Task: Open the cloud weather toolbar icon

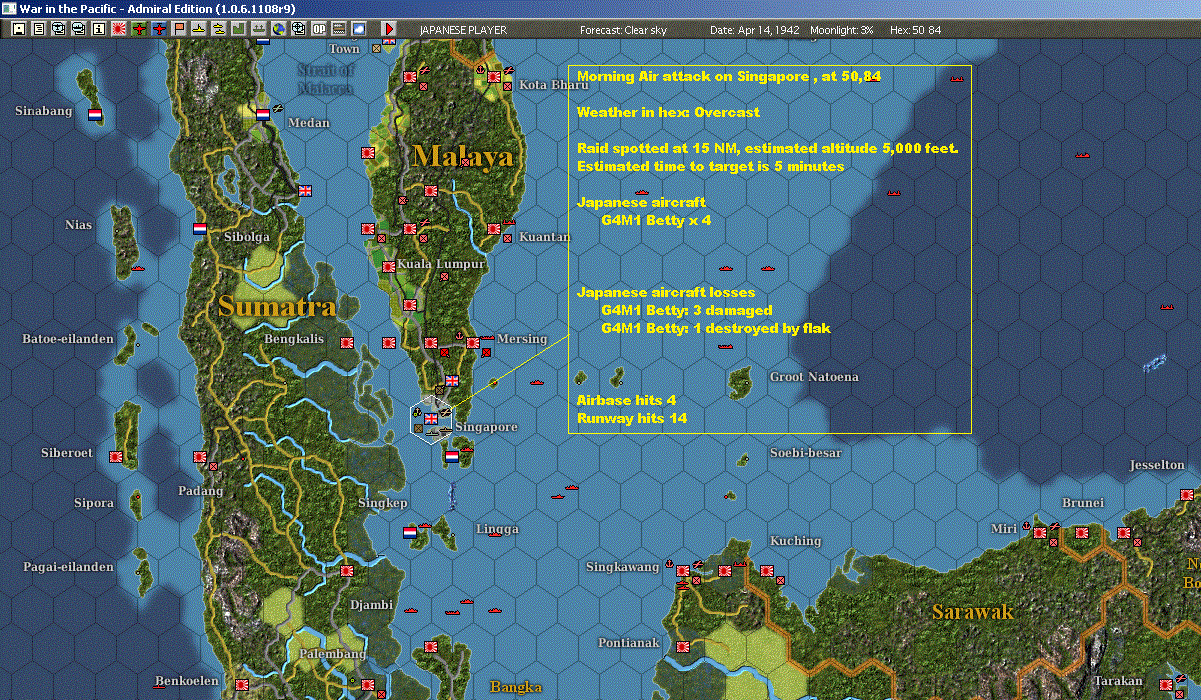Action: (x=359, y=29)
